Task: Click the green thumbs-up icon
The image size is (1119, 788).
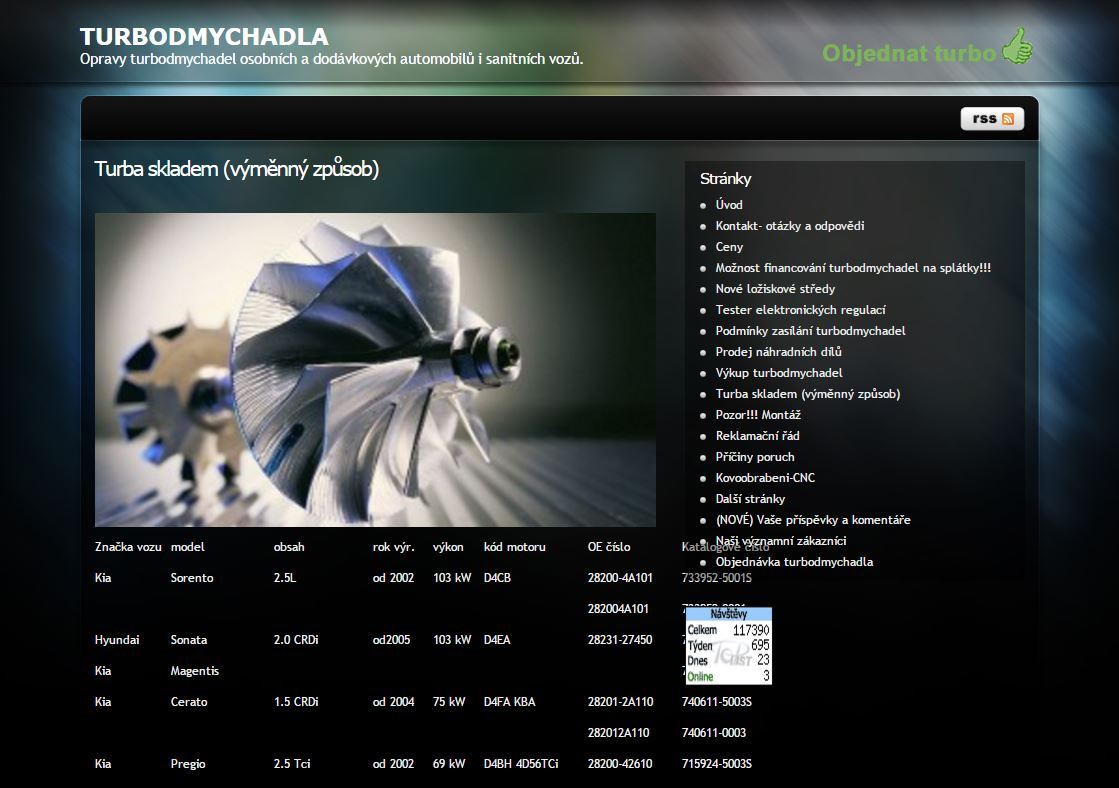Action: 1017,46
